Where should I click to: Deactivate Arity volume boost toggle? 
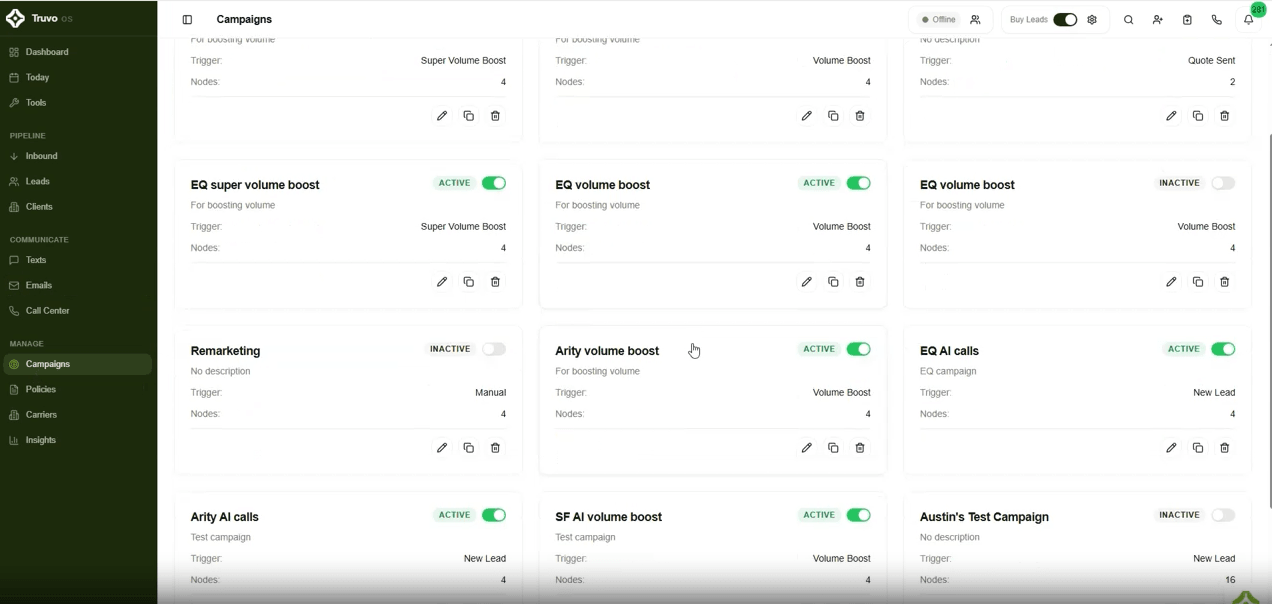(x=859, y=349)
